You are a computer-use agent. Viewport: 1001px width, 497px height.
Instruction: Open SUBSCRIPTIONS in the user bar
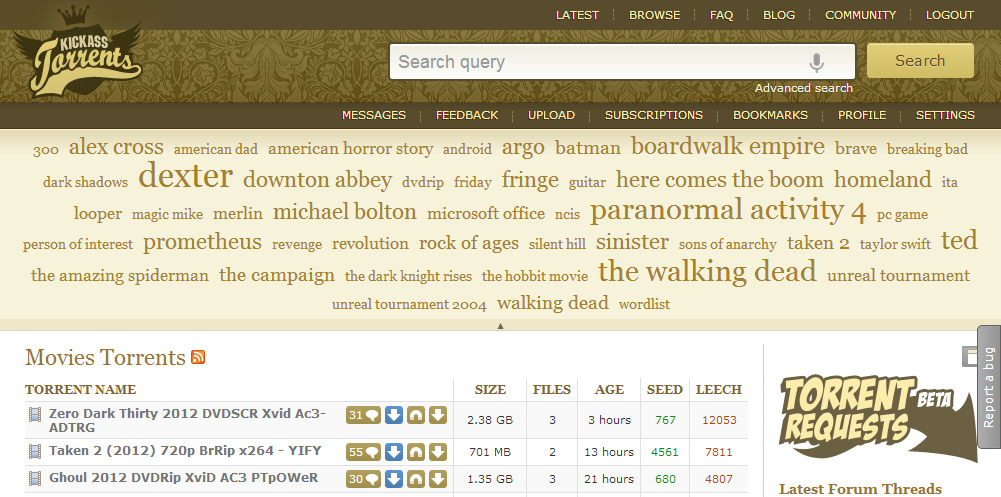654,115
